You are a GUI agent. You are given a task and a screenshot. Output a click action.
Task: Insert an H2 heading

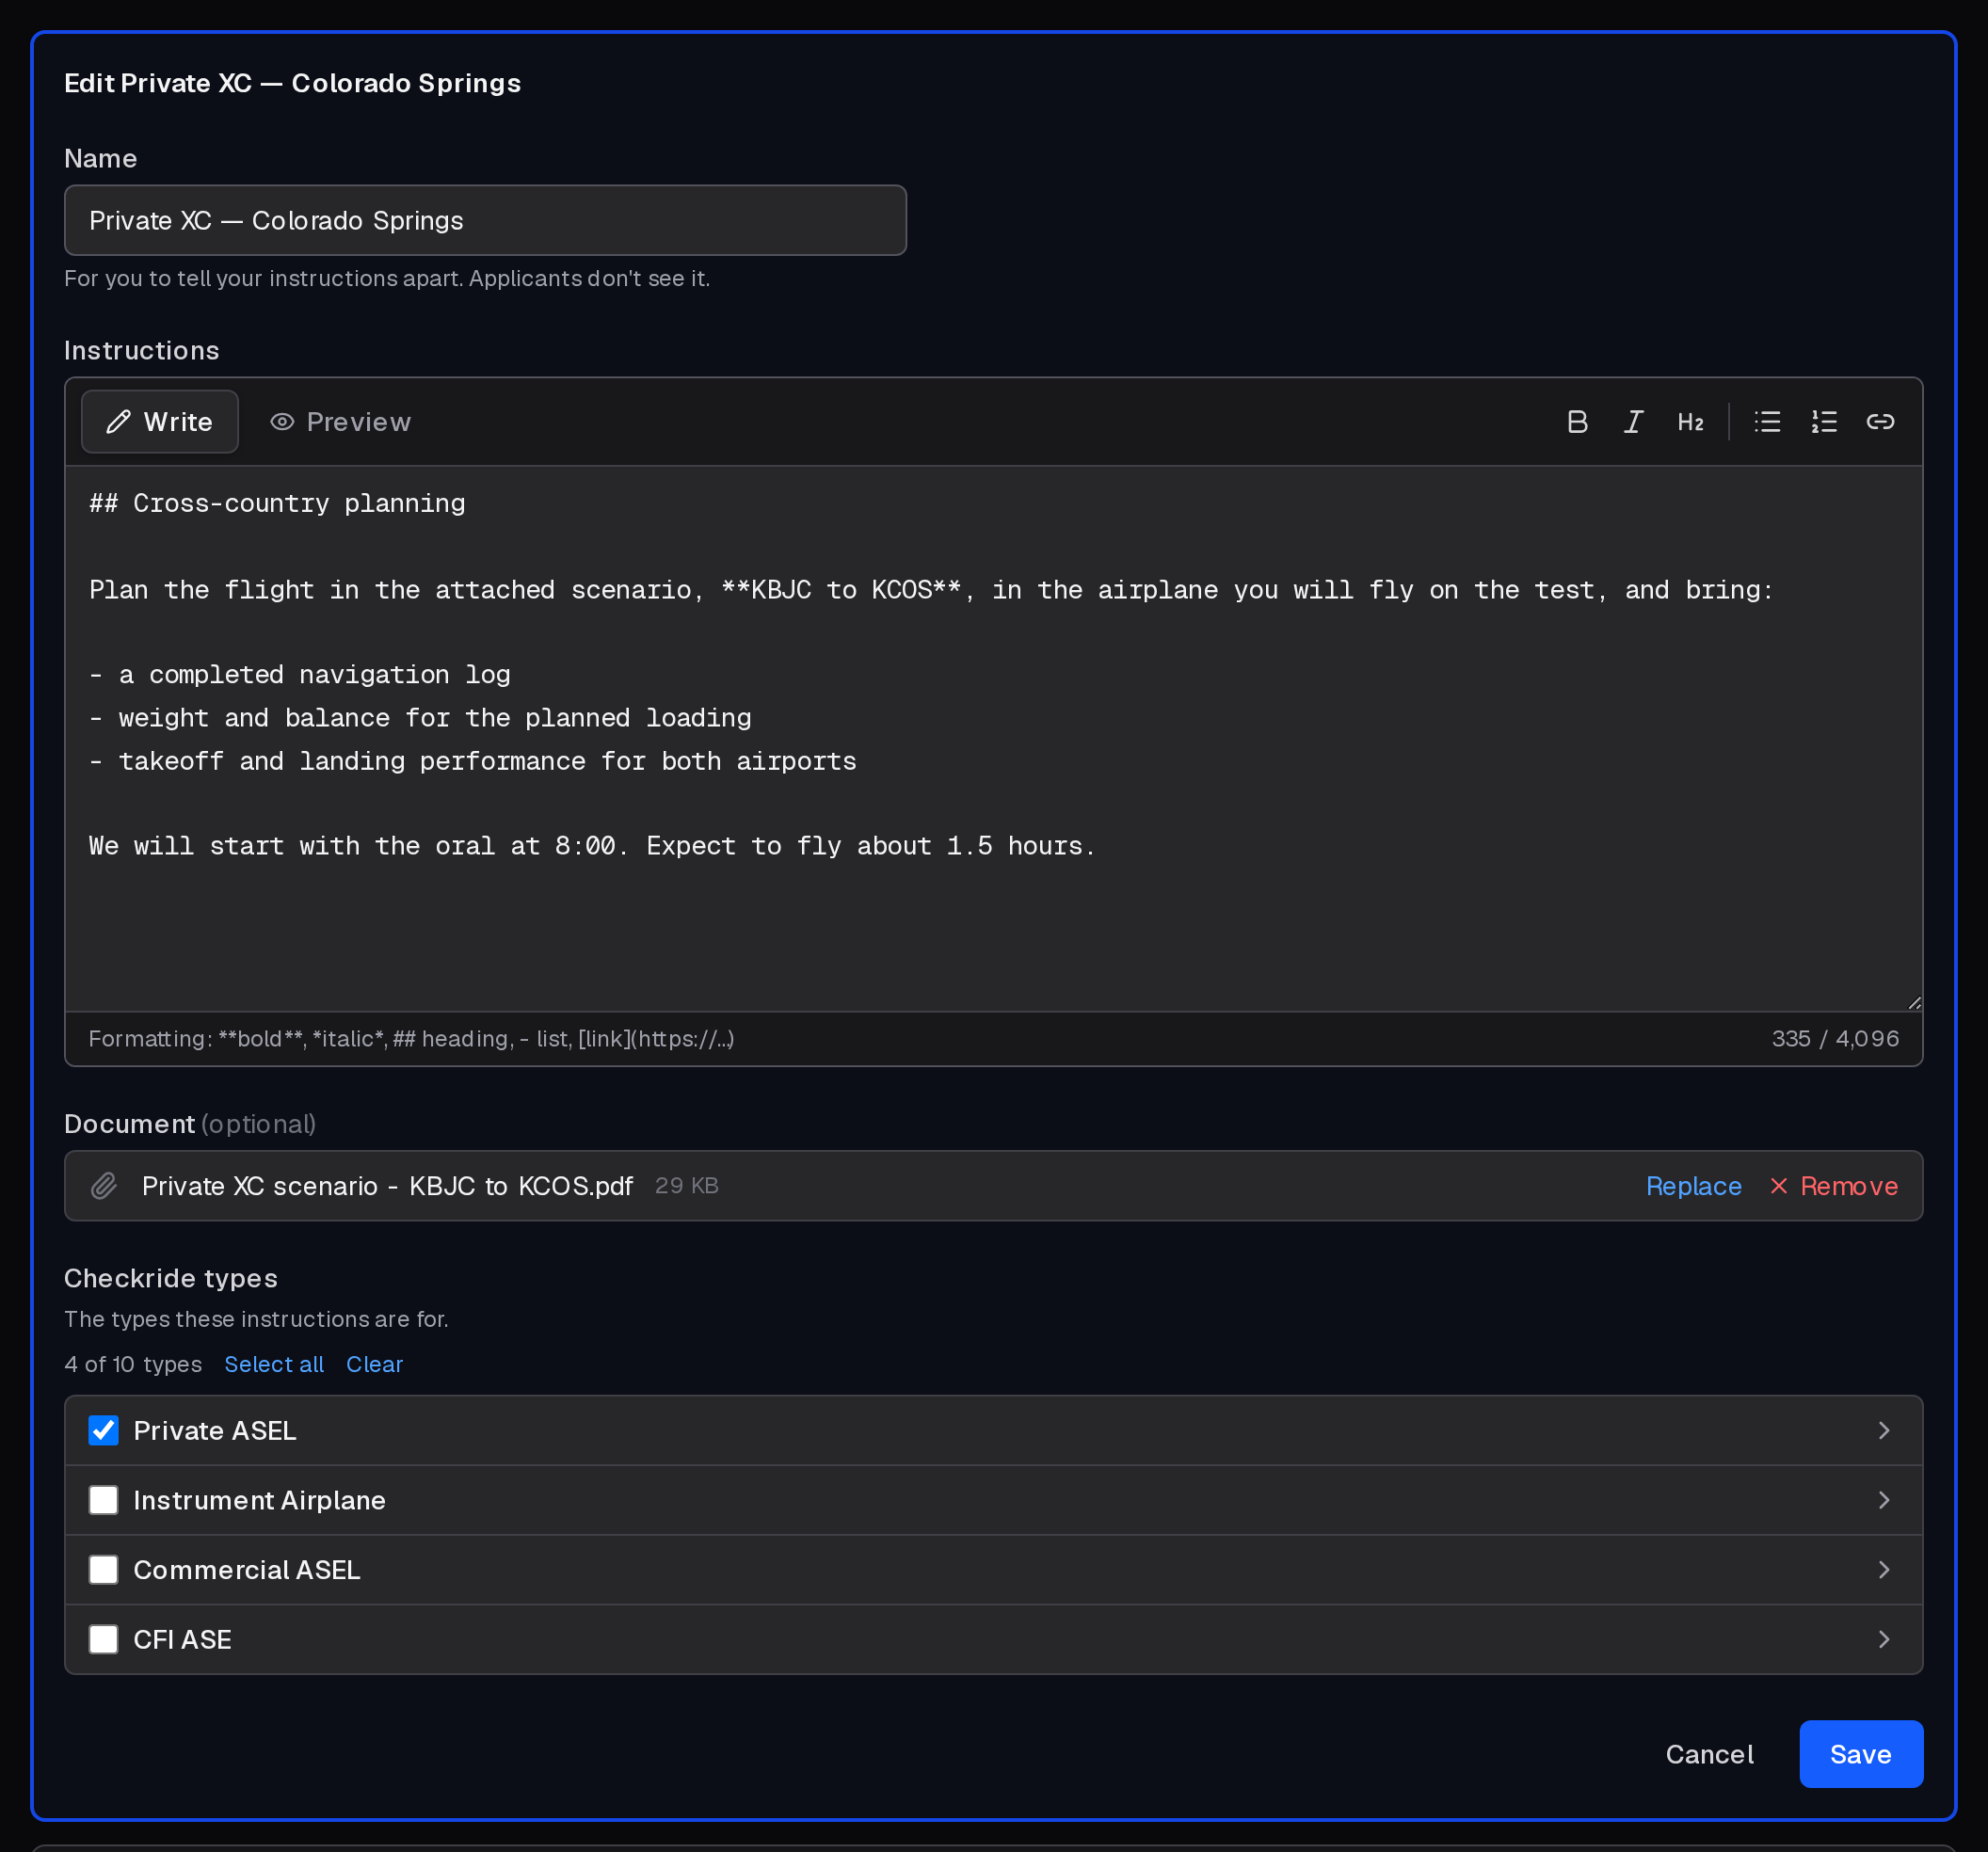[x=1690, y=422]
